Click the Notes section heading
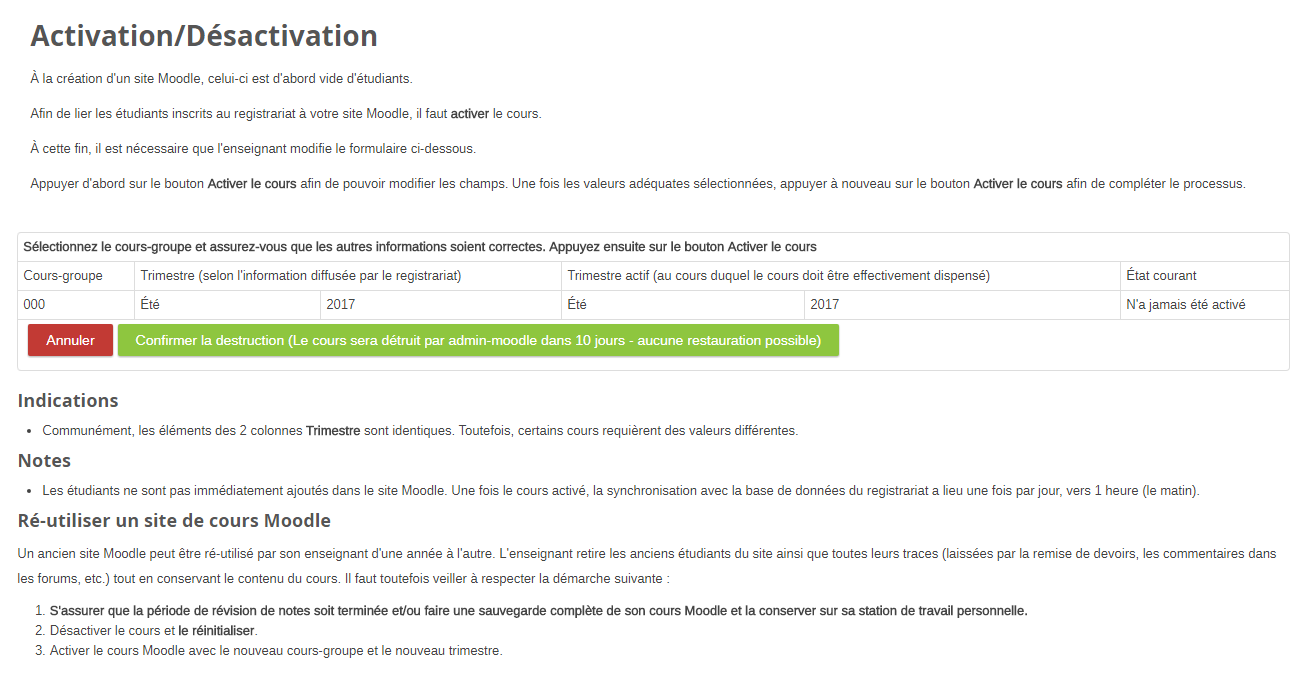 [x=44, y=461]
